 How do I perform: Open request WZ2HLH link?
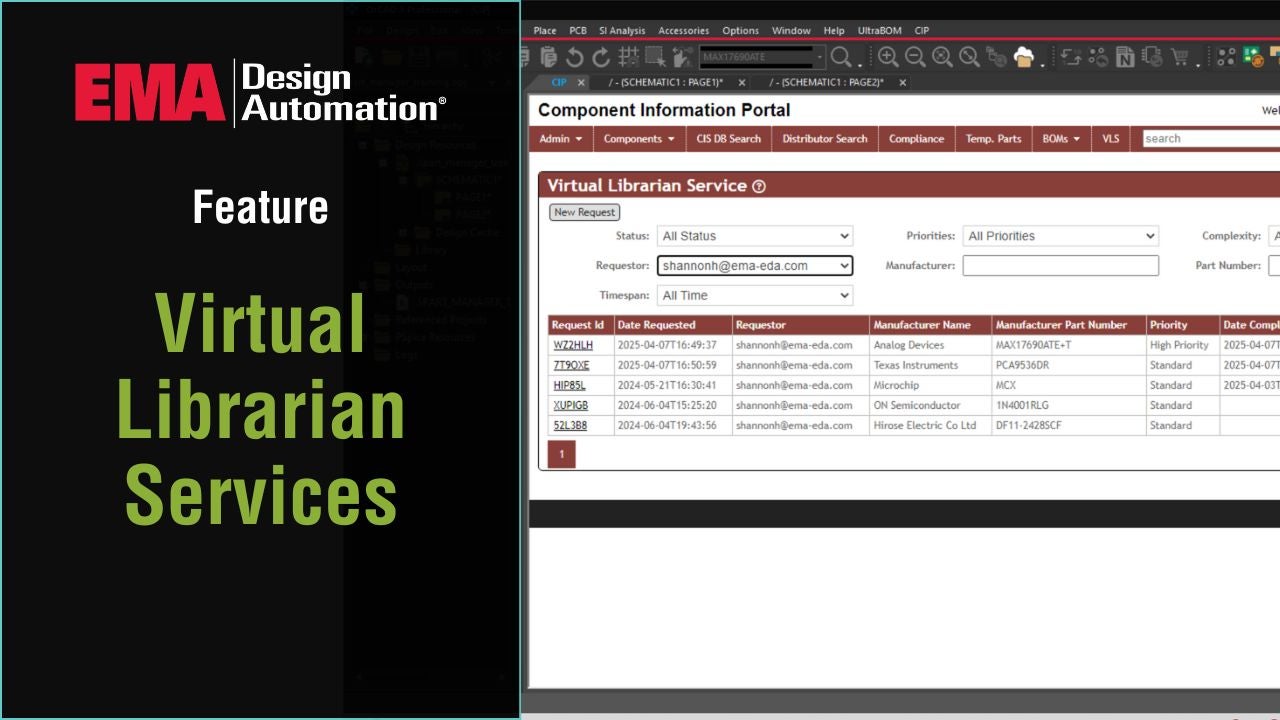tap(573, 345)
